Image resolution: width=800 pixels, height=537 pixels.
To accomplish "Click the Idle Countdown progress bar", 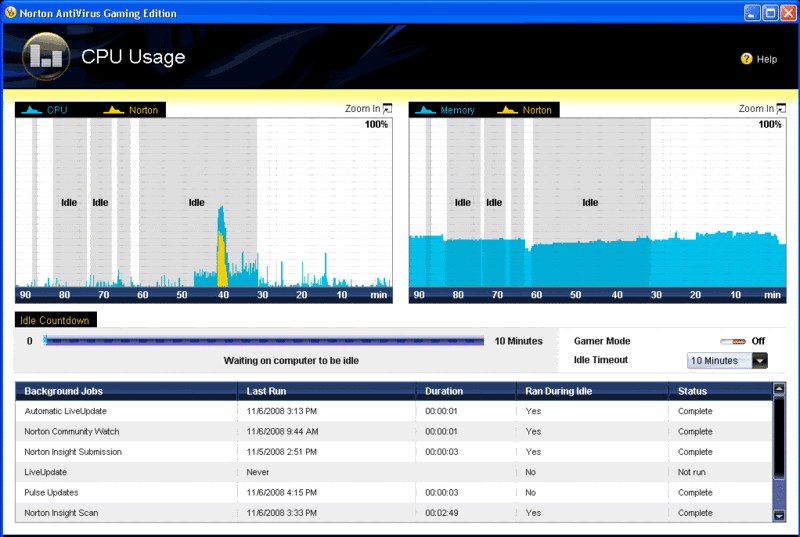I will 264,341.
